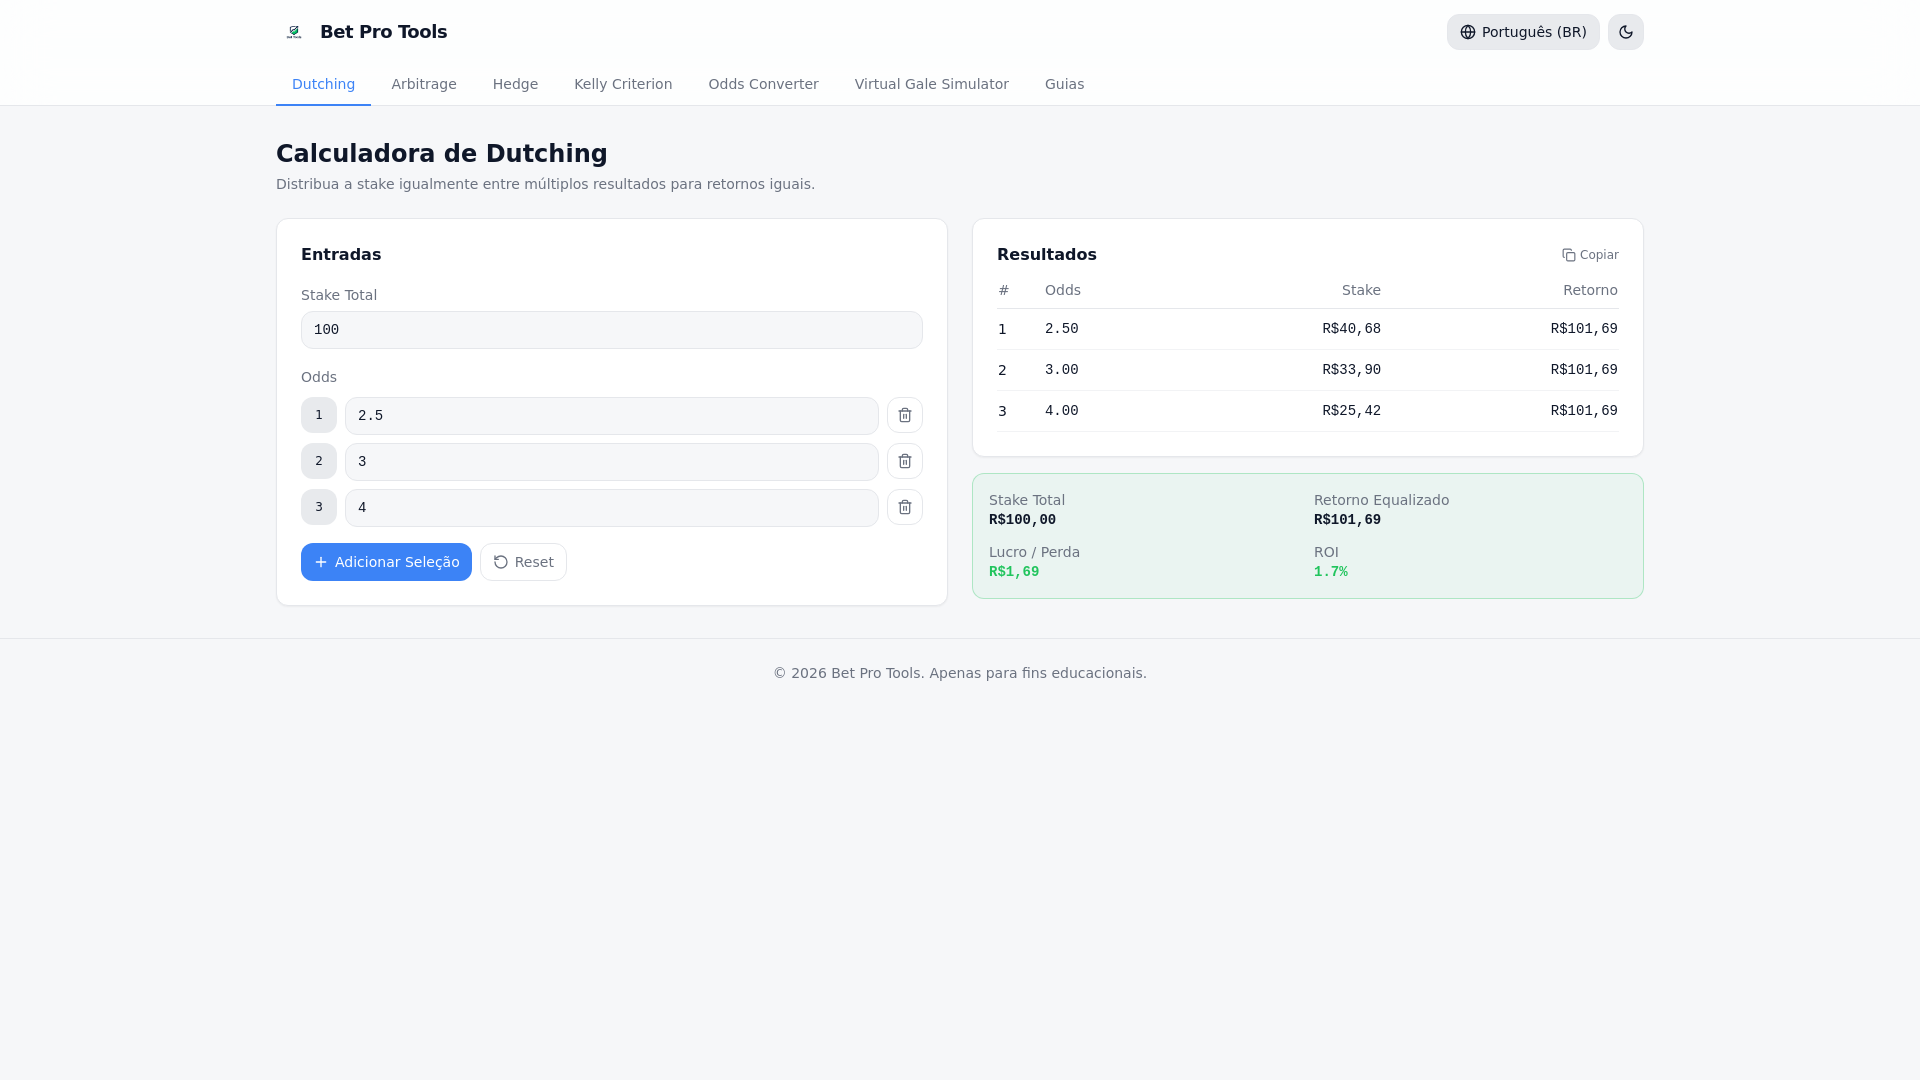Edit the third odds field showing 4

click(612, 508)
